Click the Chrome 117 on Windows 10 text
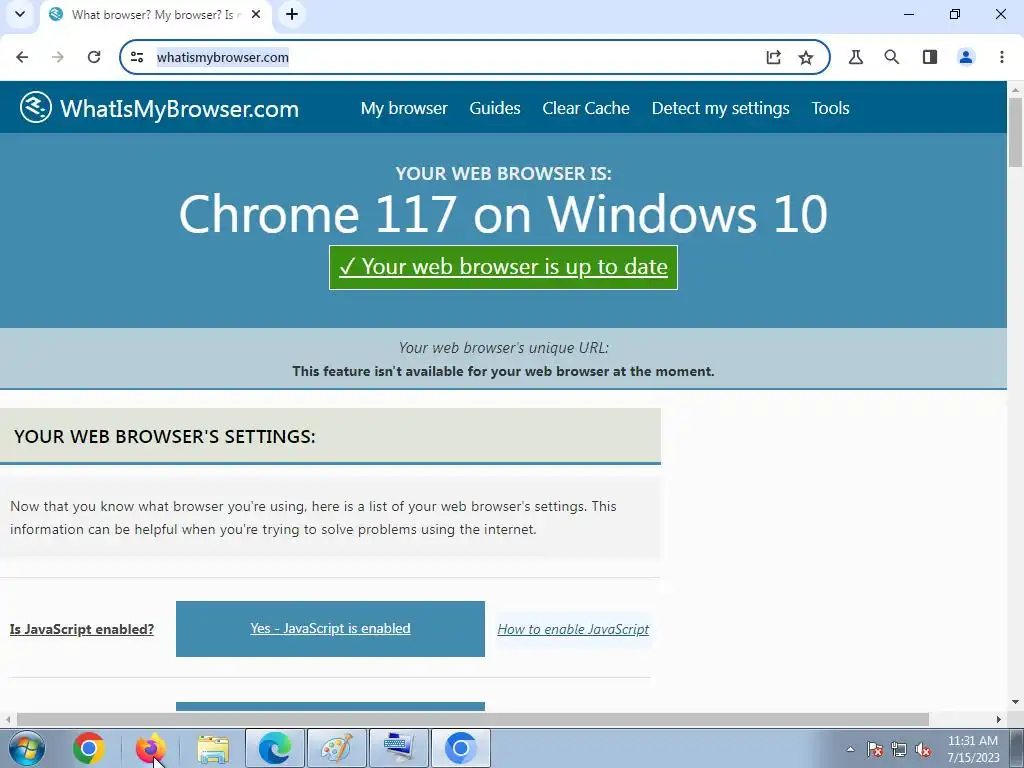The width and height of the screenshot is (1024, 768). point(504,214)
